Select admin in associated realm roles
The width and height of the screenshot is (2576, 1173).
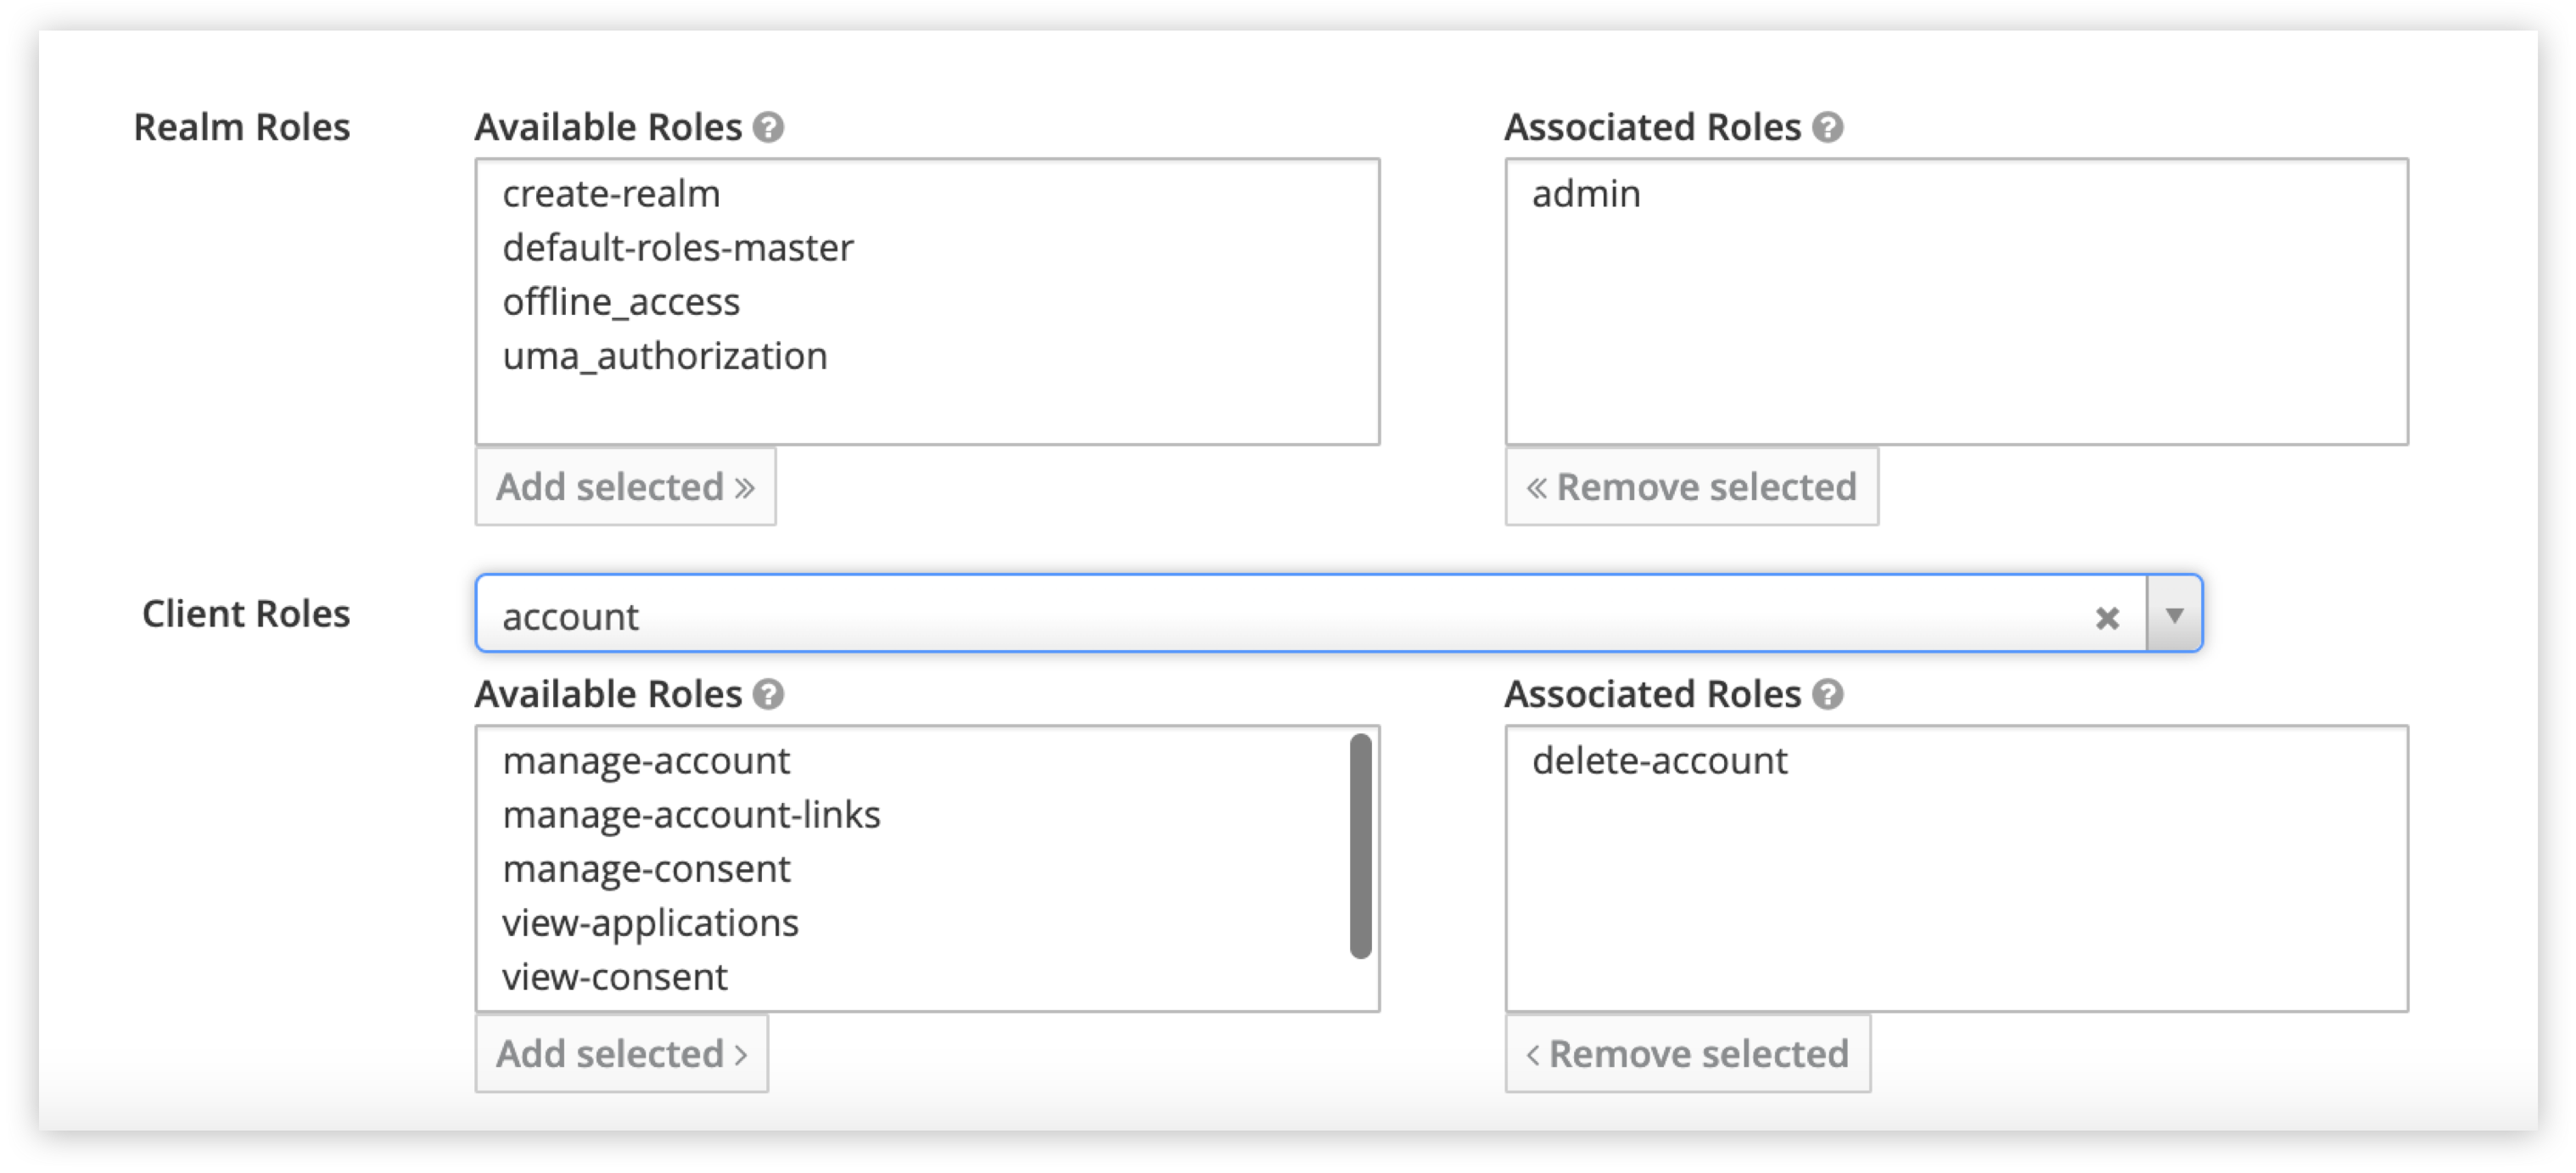1586,194
